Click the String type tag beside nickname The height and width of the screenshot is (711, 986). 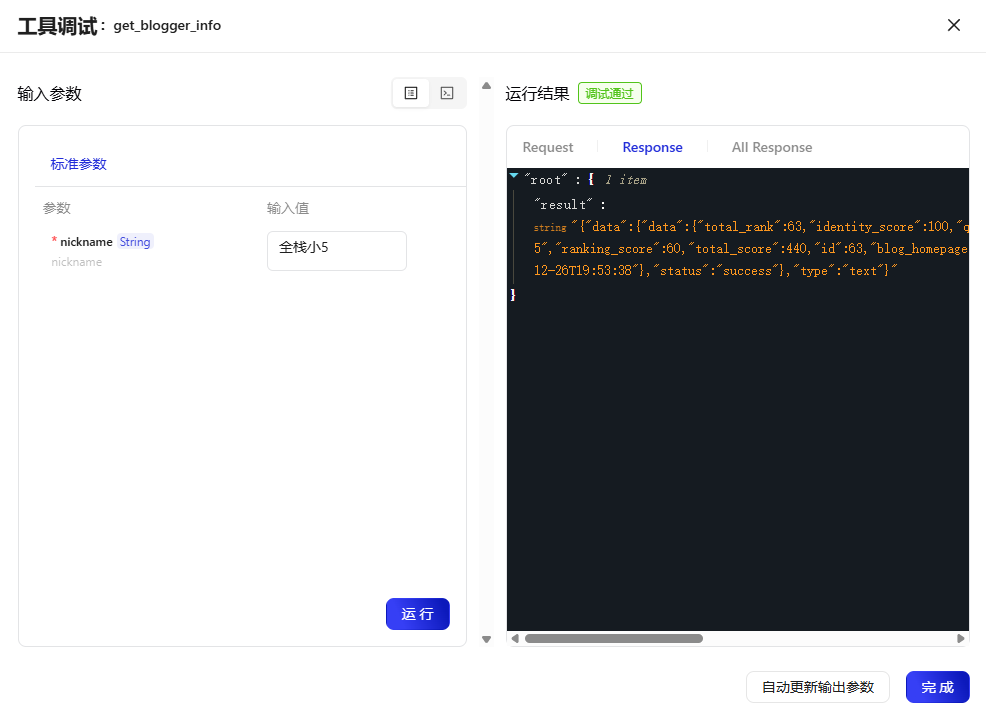pyautogui.click(x=135, y=242)
